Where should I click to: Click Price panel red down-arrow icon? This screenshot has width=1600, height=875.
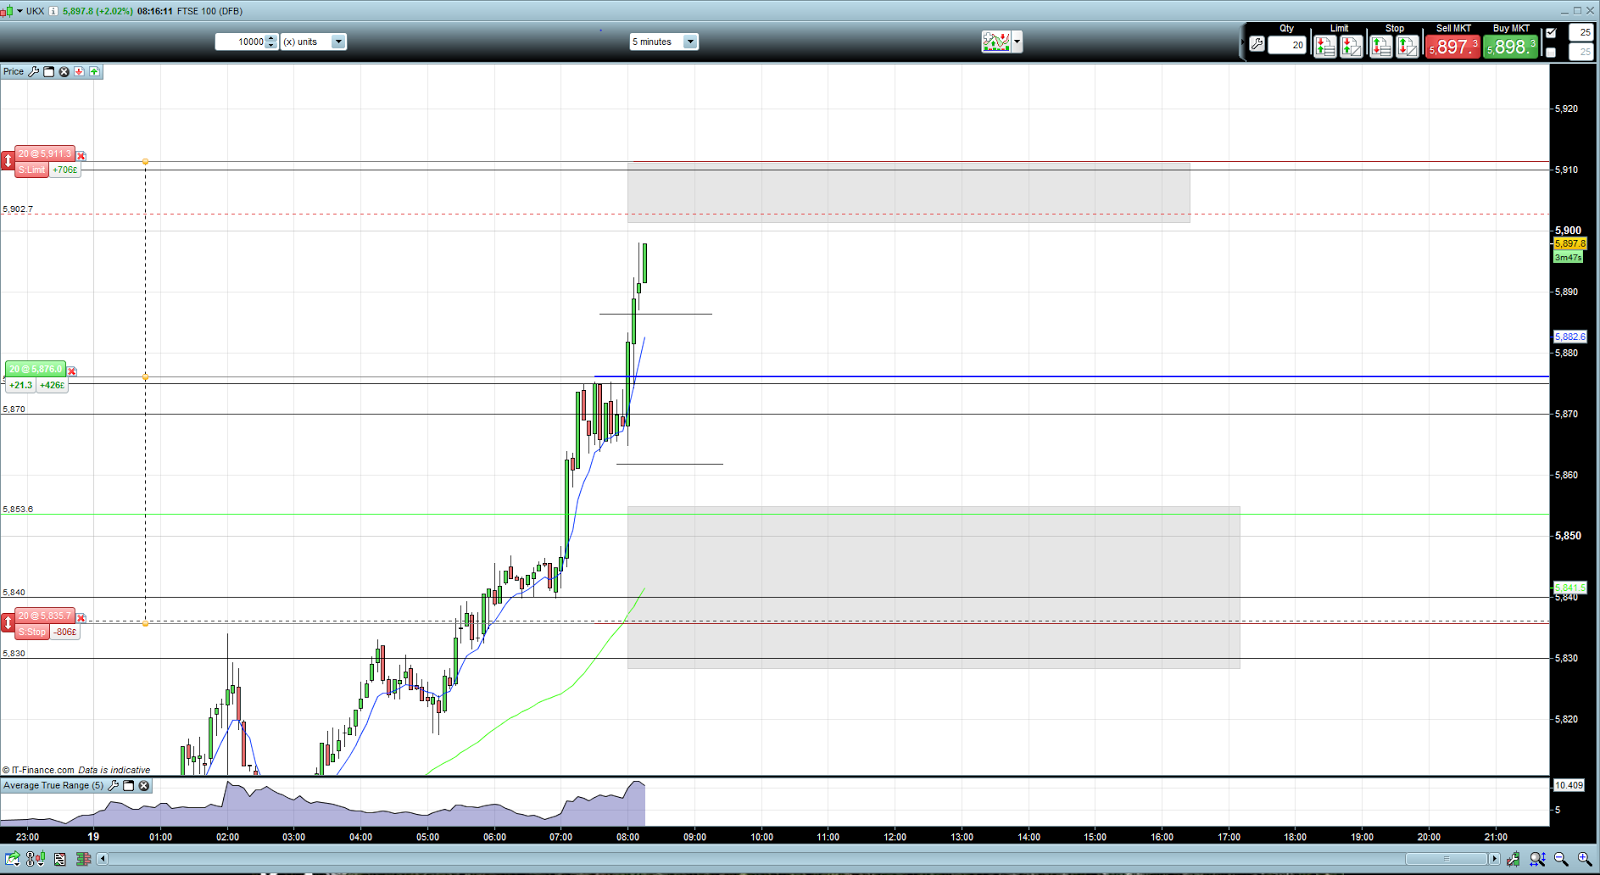tap(79, 72)
